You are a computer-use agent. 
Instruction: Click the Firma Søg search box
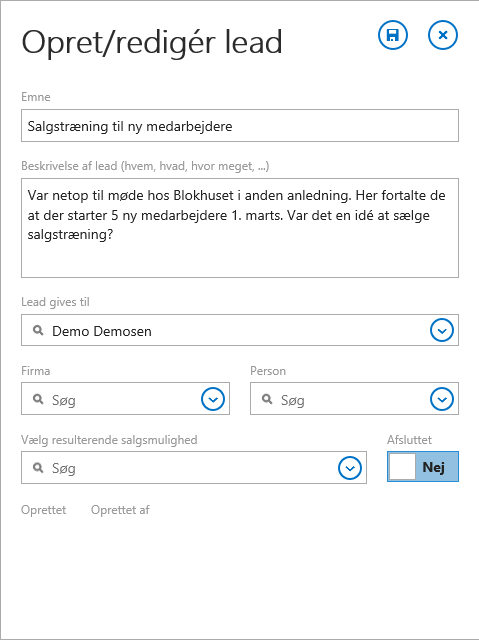click(x=125, y=399)
